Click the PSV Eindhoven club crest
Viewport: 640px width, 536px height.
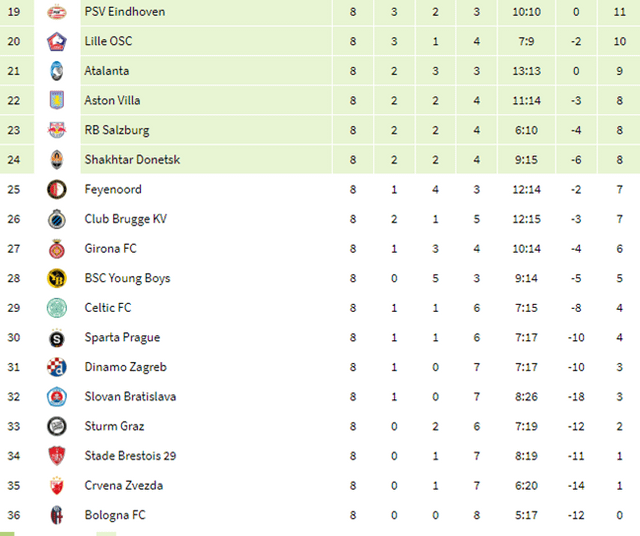click(x=56, y=12)
